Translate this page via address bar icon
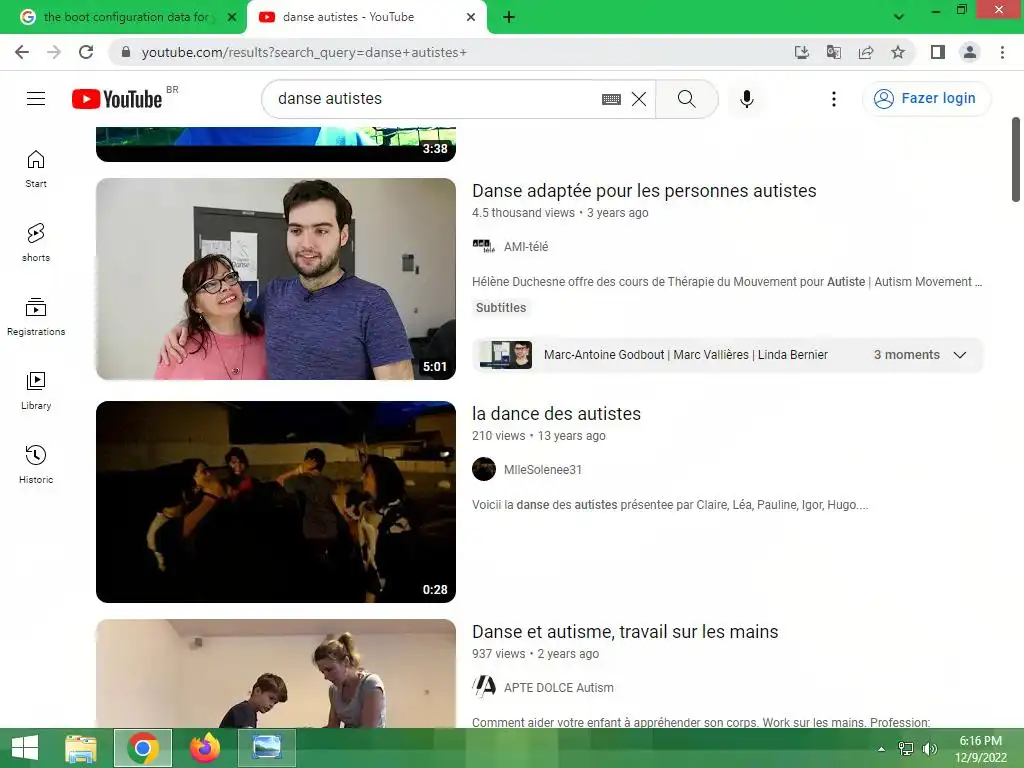The height and width of the screenshot is (768, 1024). pyautogui.click(x=833, y=52)
